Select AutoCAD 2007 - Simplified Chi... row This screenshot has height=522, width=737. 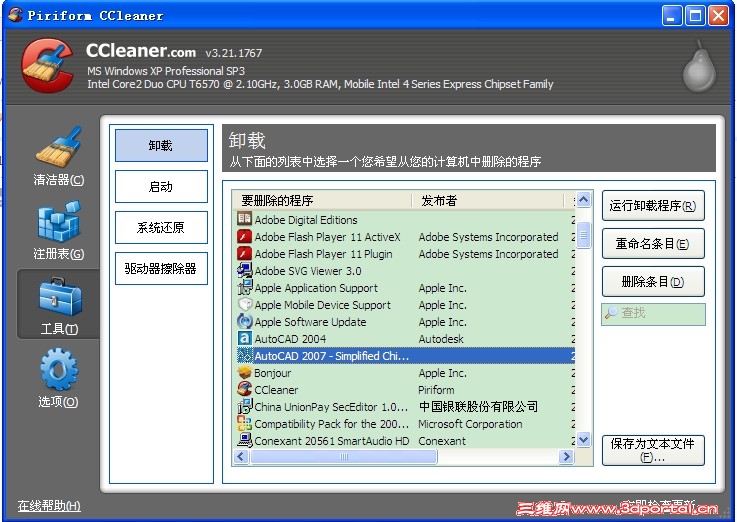point(404,355)
